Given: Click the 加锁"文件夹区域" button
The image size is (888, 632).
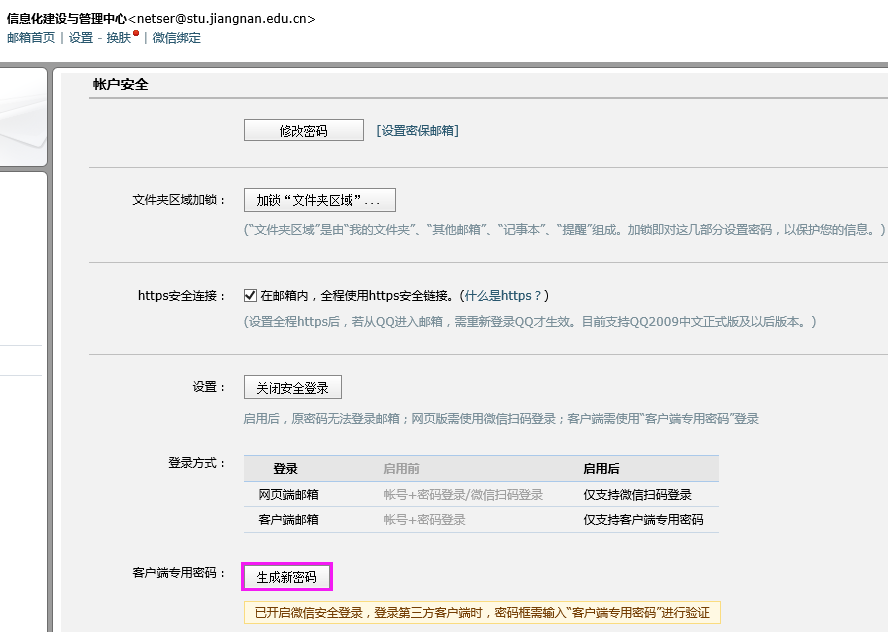Looking at the screenshot, I should [x=319, y=200].
